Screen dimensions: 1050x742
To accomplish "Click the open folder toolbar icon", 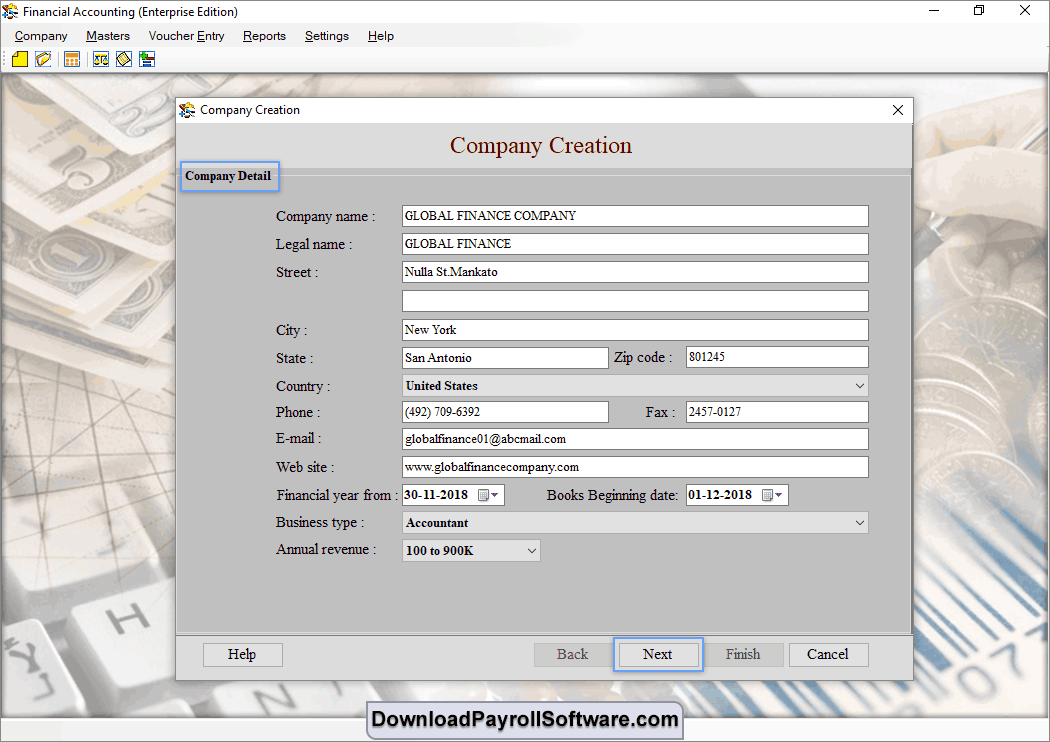I will [x=43, y=59].
